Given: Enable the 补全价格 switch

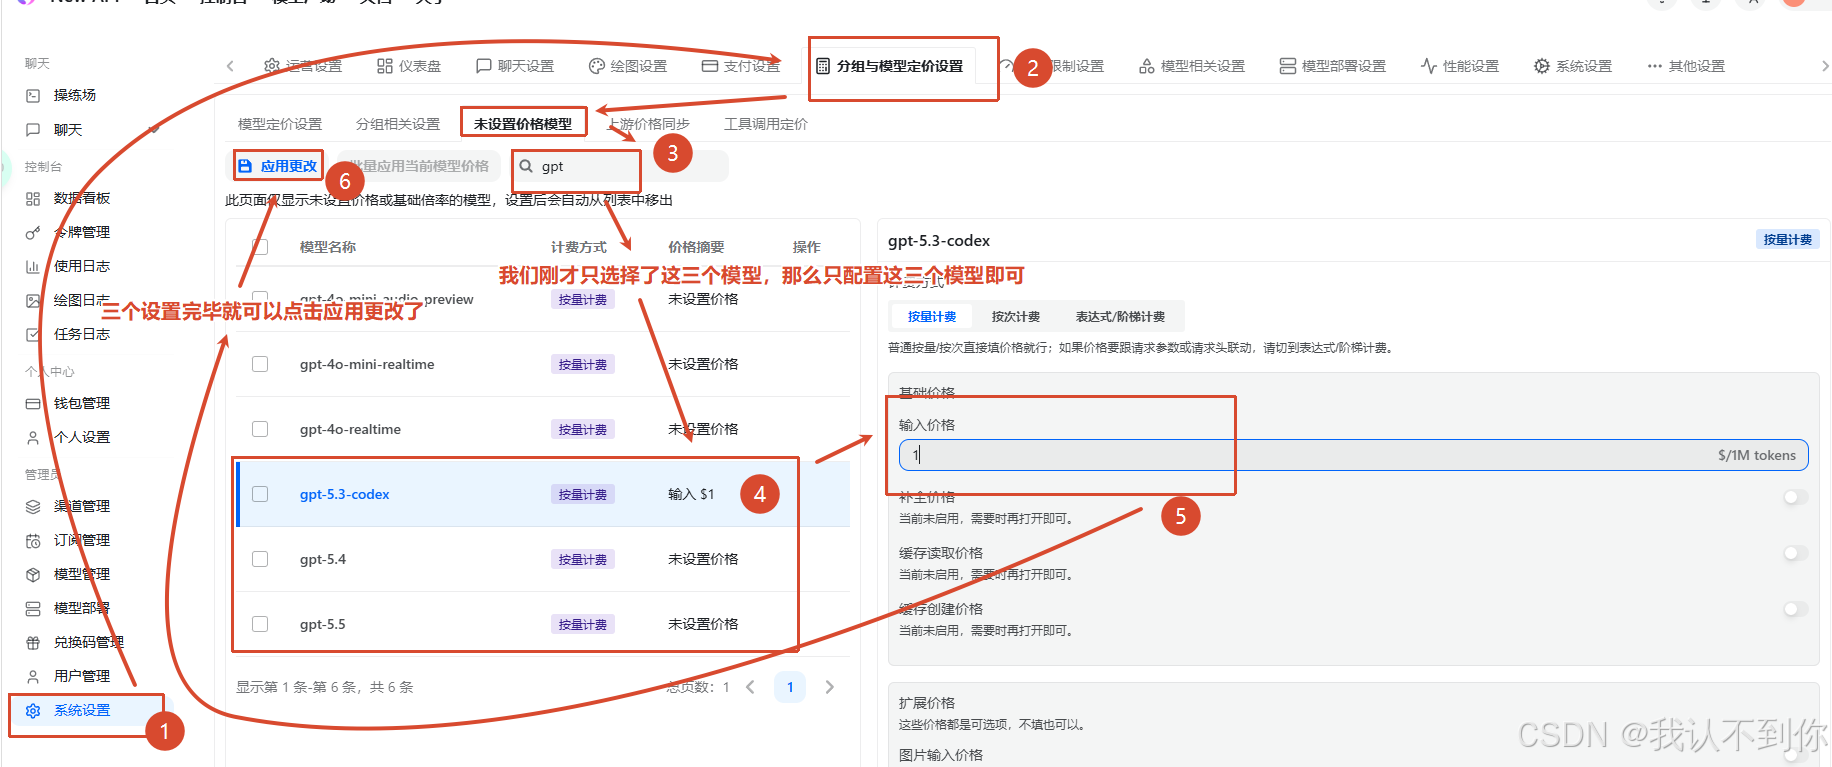Looking at the screenshot, I should point(1795,497).
